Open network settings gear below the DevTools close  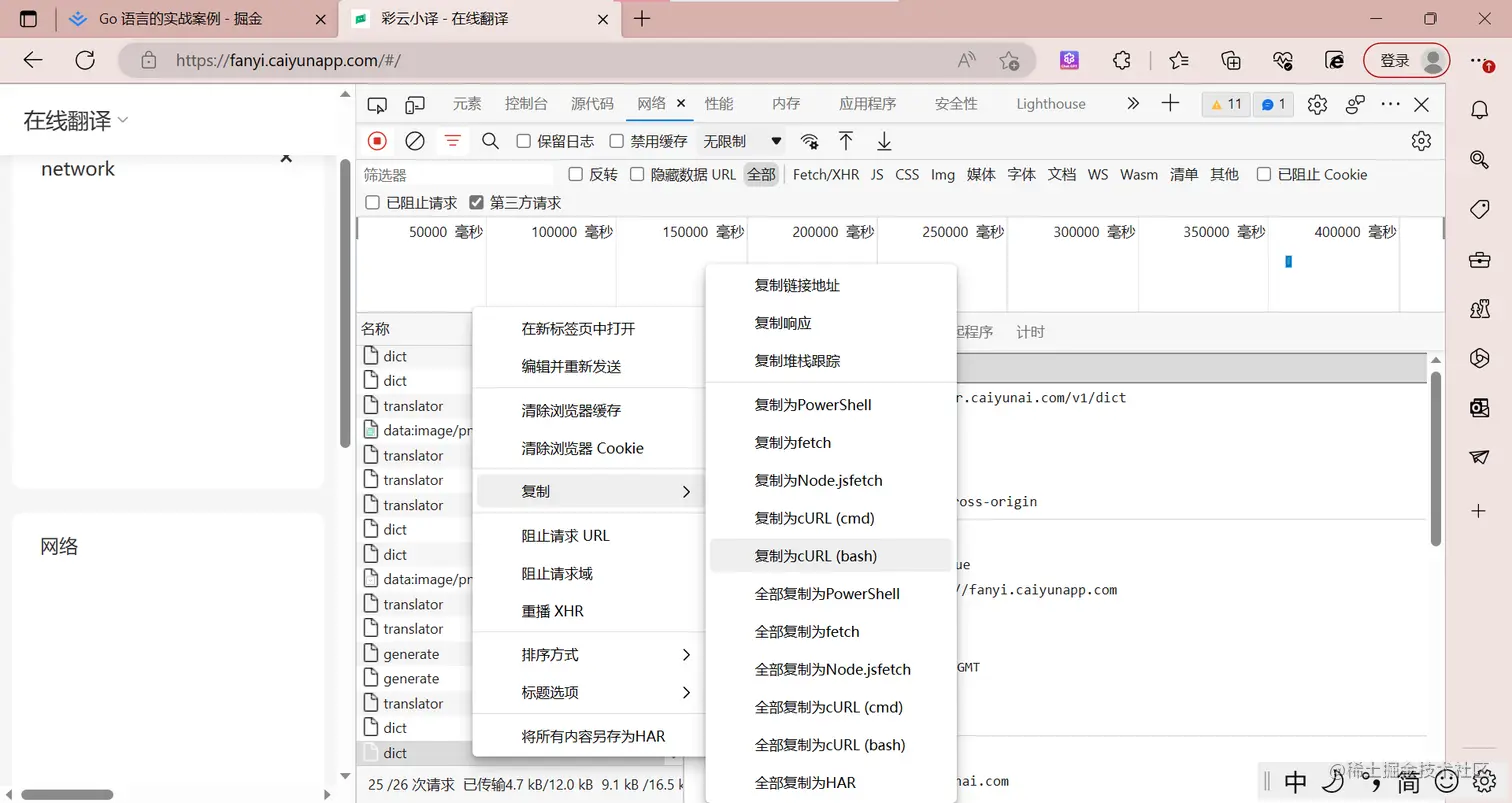click(x=1421, y=141)
